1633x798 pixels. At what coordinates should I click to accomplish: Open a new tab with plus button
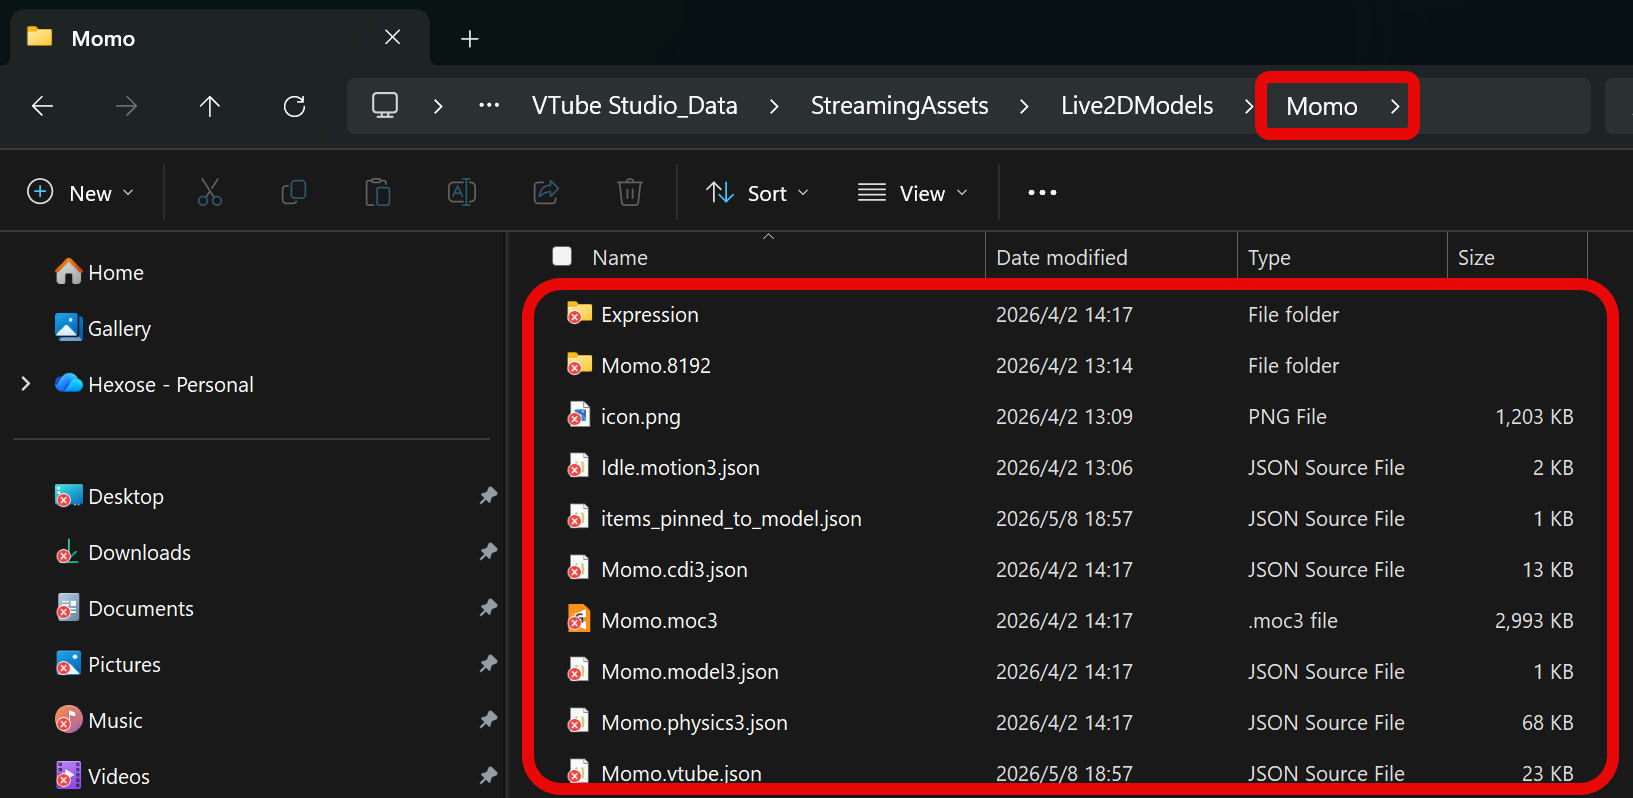click(470, 39)
